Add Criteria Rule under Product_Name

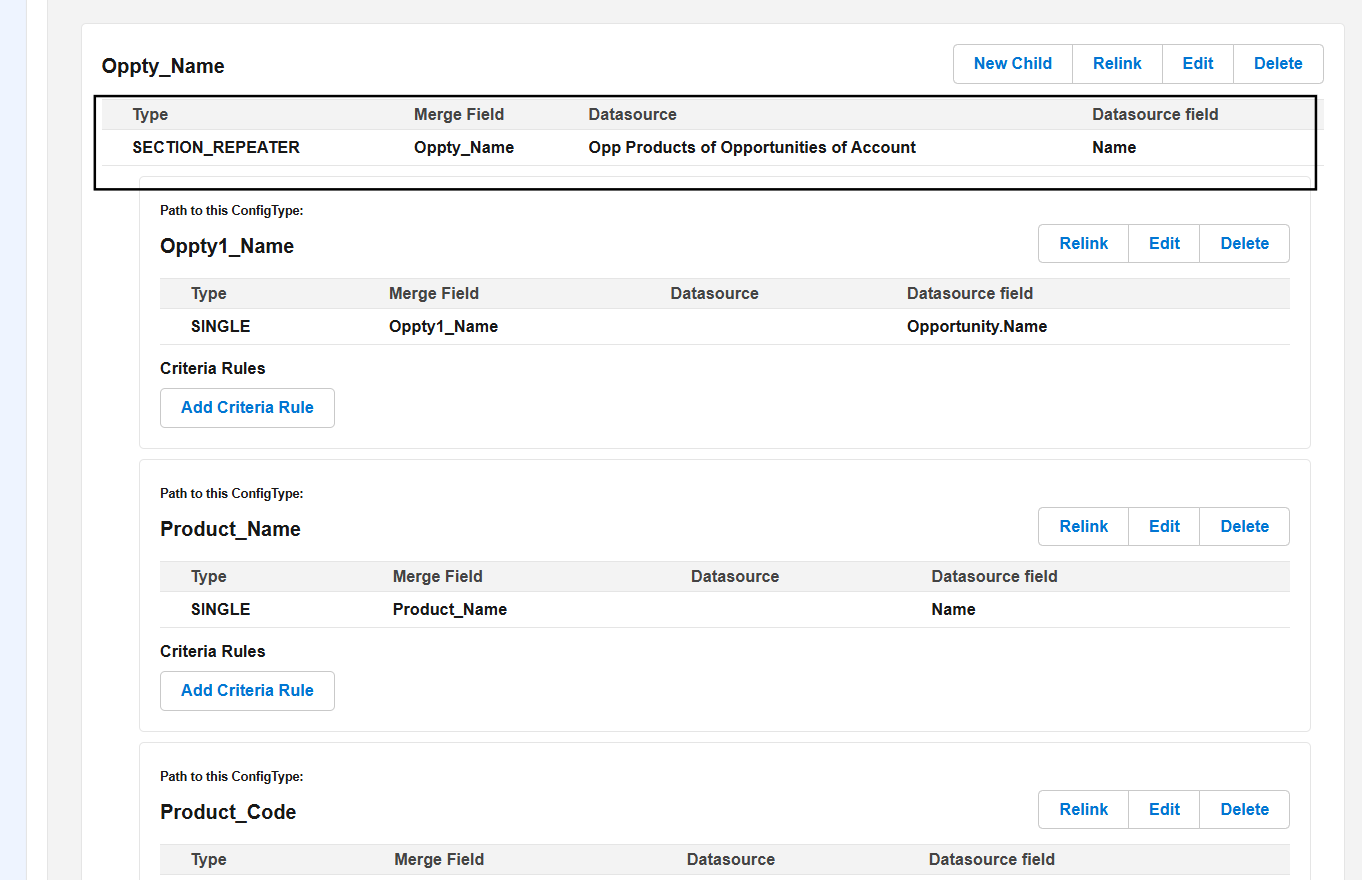[247, 691]
